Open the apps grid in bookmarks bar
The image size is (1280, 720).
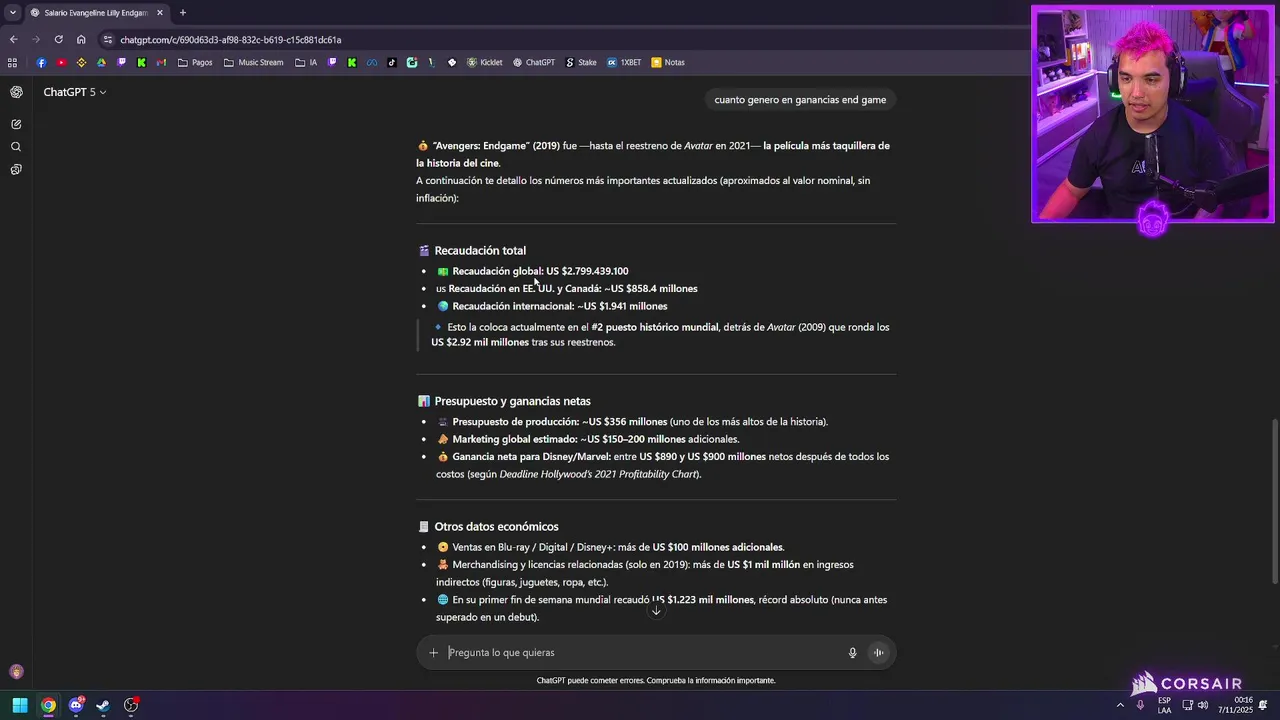coord(12,62)
